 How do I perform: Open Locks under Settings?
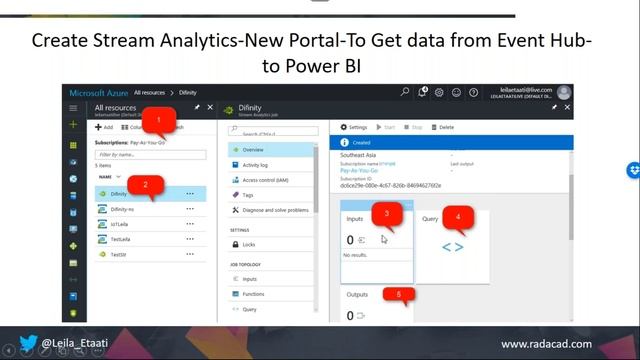(271, 244)
